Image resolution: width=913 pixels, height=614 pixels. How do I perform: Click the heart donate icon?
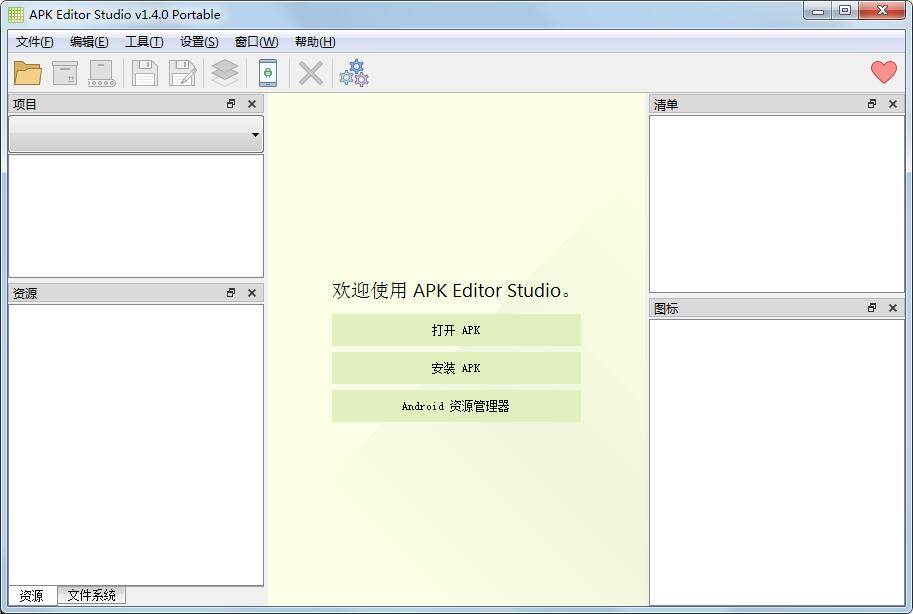(x=883, y=72)
